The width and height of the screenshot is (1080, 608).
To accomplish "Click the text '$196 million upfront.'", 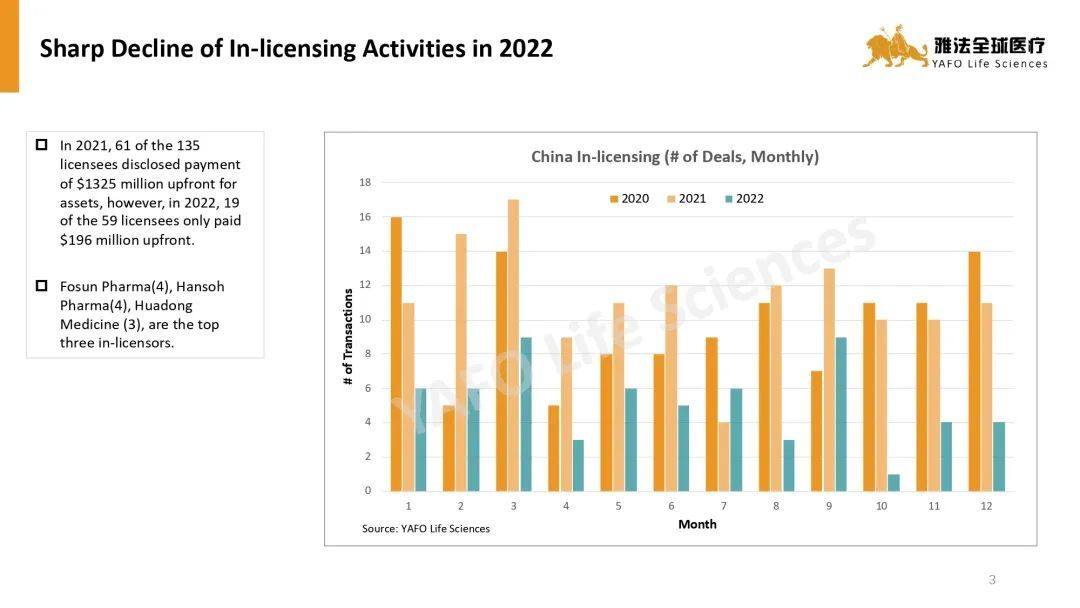I will point(127,240).
